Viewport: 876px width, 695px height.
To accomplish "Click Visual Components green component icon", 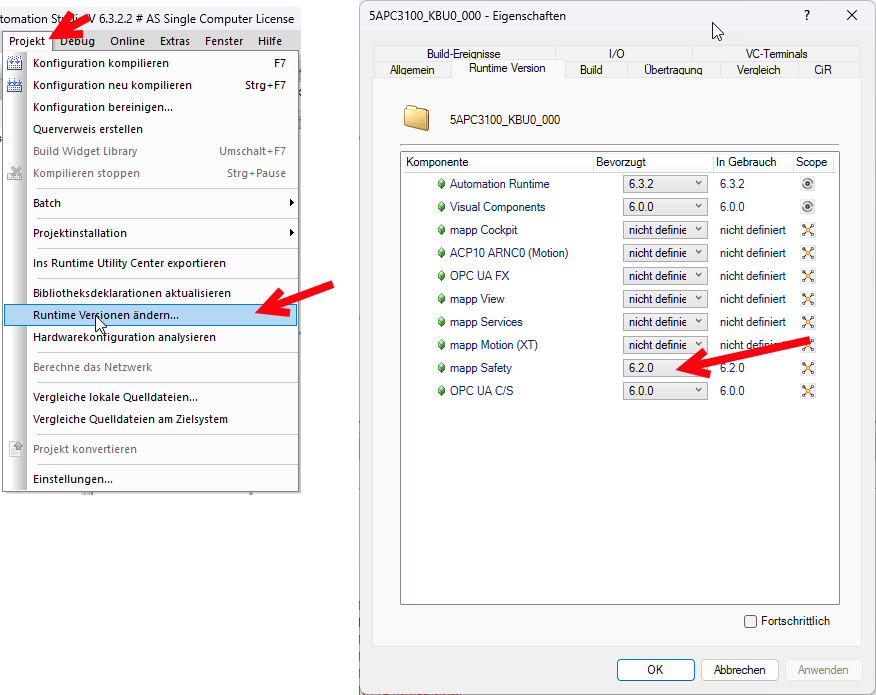I will tap(441, 207).
